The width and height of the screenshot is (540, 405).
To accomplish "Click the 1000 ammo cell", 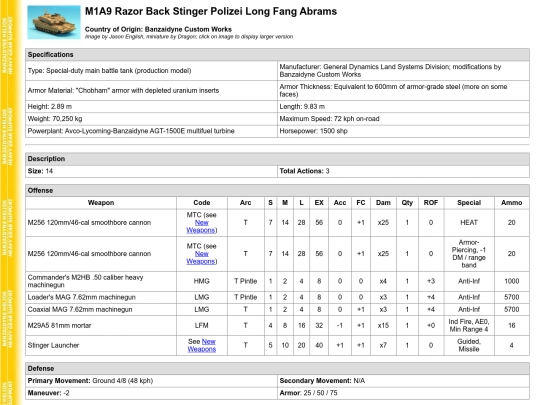I will 512,281.
